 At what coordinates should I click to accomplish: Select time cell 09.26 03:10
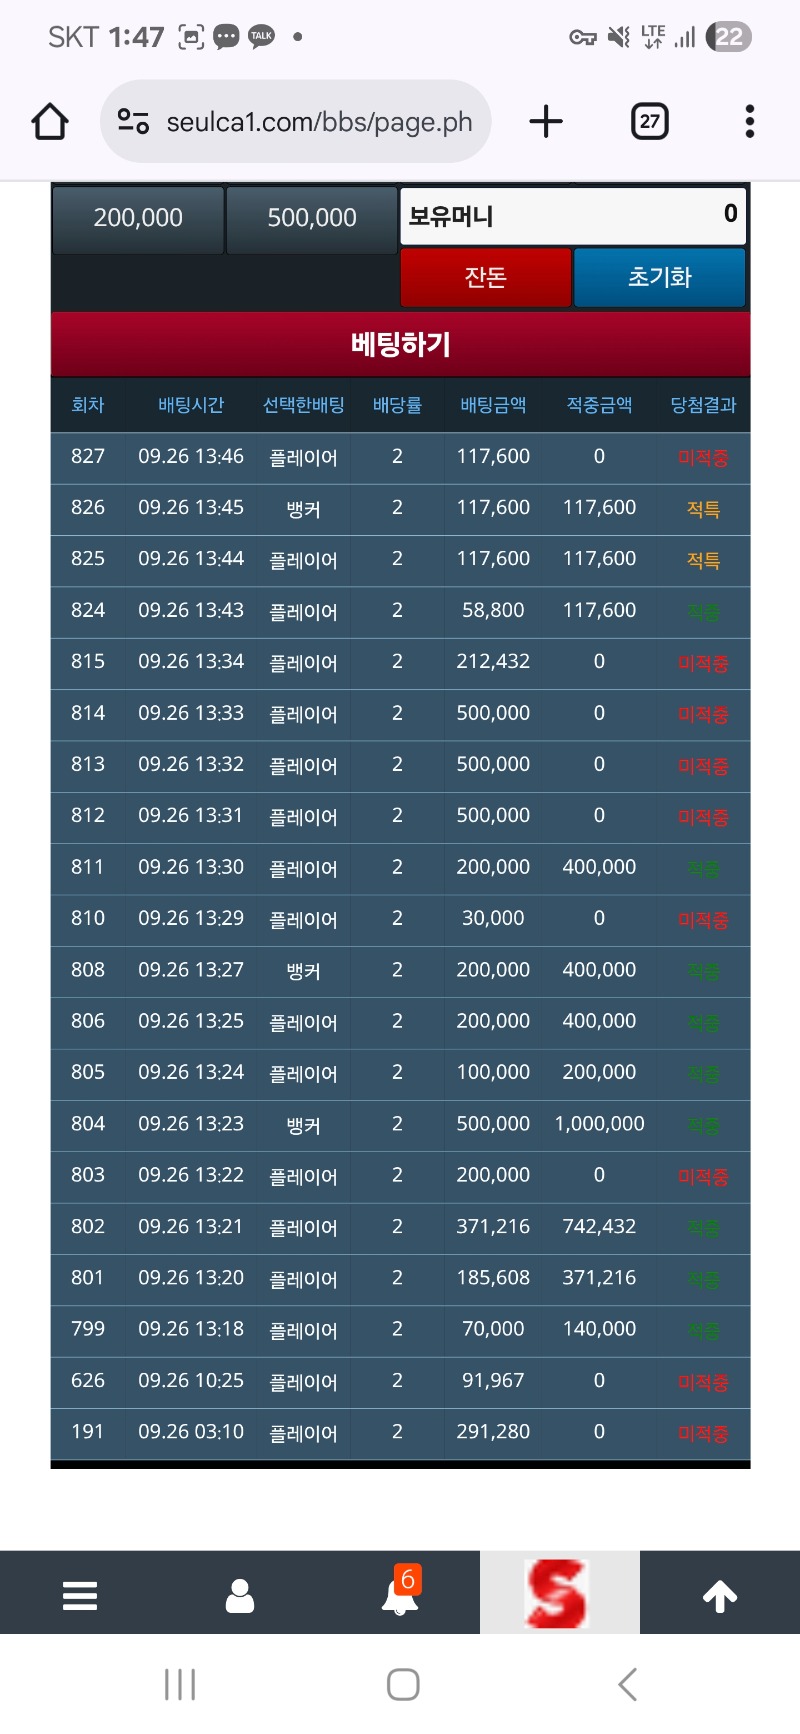click(191, 1432)
